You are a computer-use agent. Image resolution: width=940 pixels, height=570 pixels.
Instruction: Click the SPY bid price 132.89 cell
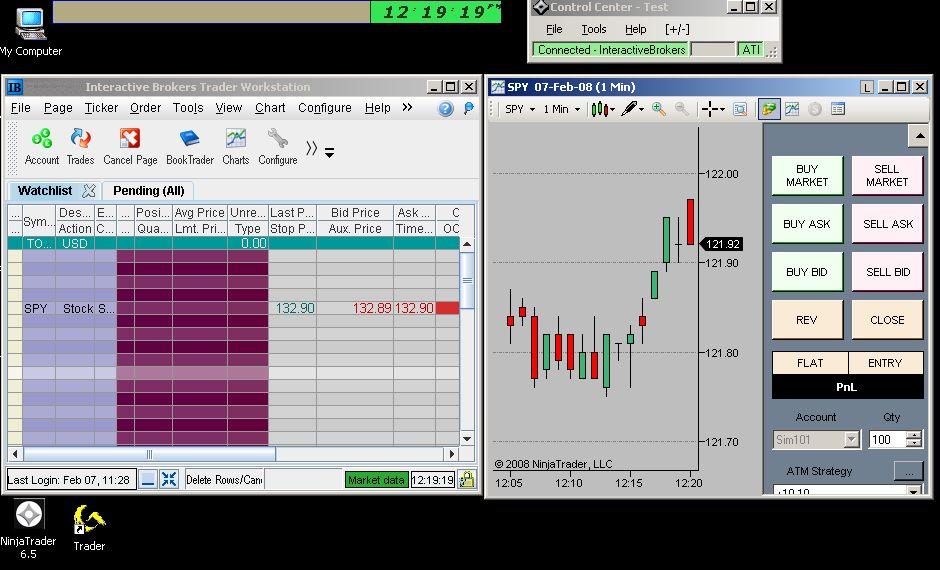(355, 308)
